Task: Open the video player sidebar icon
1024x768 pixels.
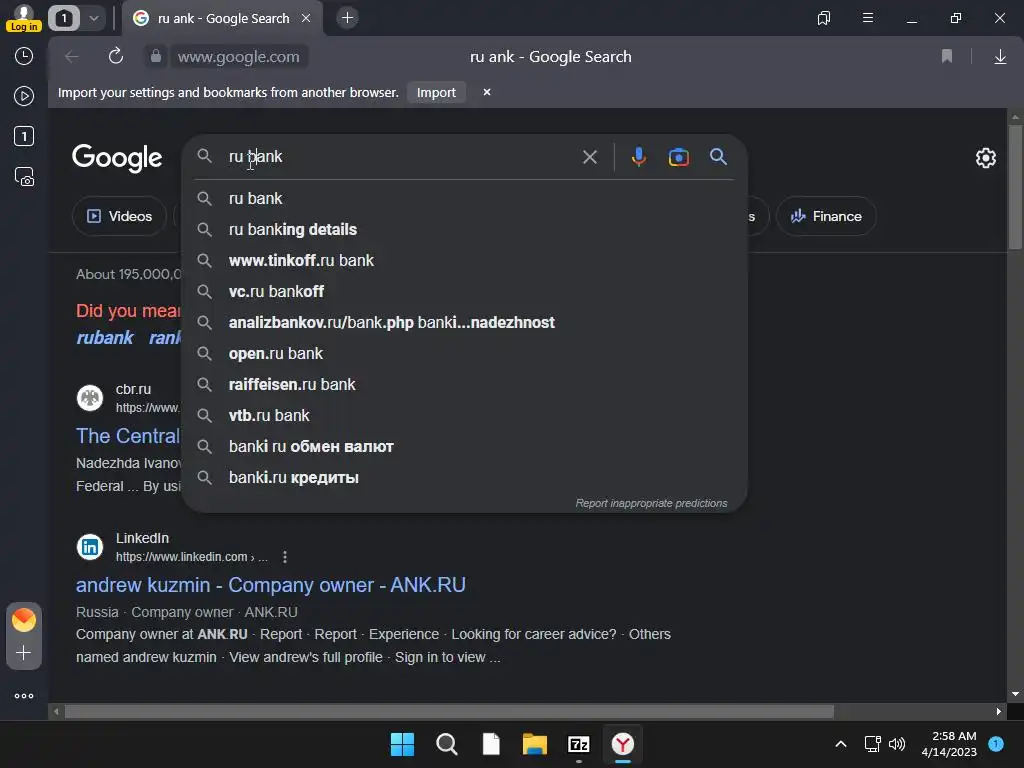Action: coord(24,96)
